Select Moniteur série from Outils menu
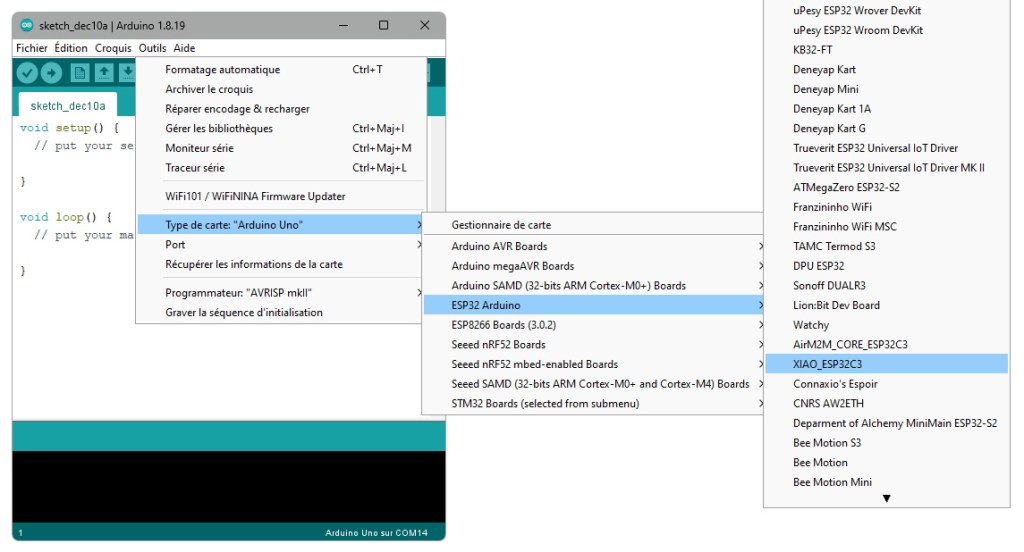1024x552 pixels. click(x=199, y=149)
